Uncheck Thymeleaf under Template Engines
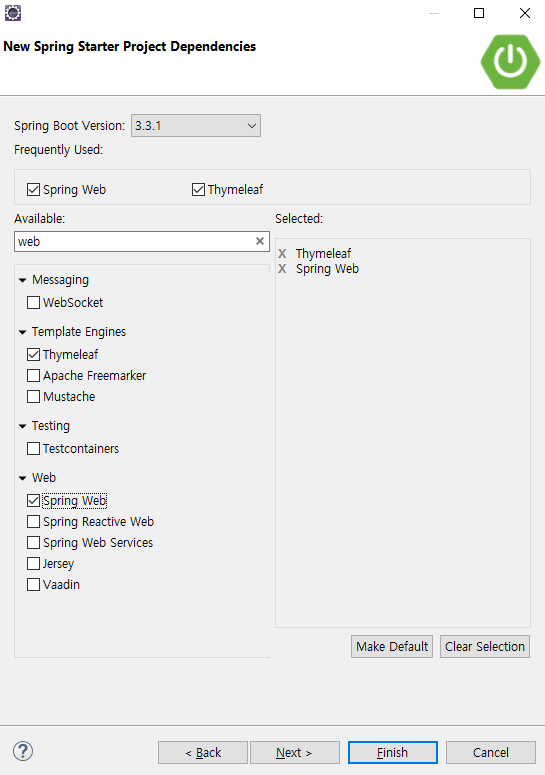545x775 pixels. pyautogui.click(x=33, y=354)
